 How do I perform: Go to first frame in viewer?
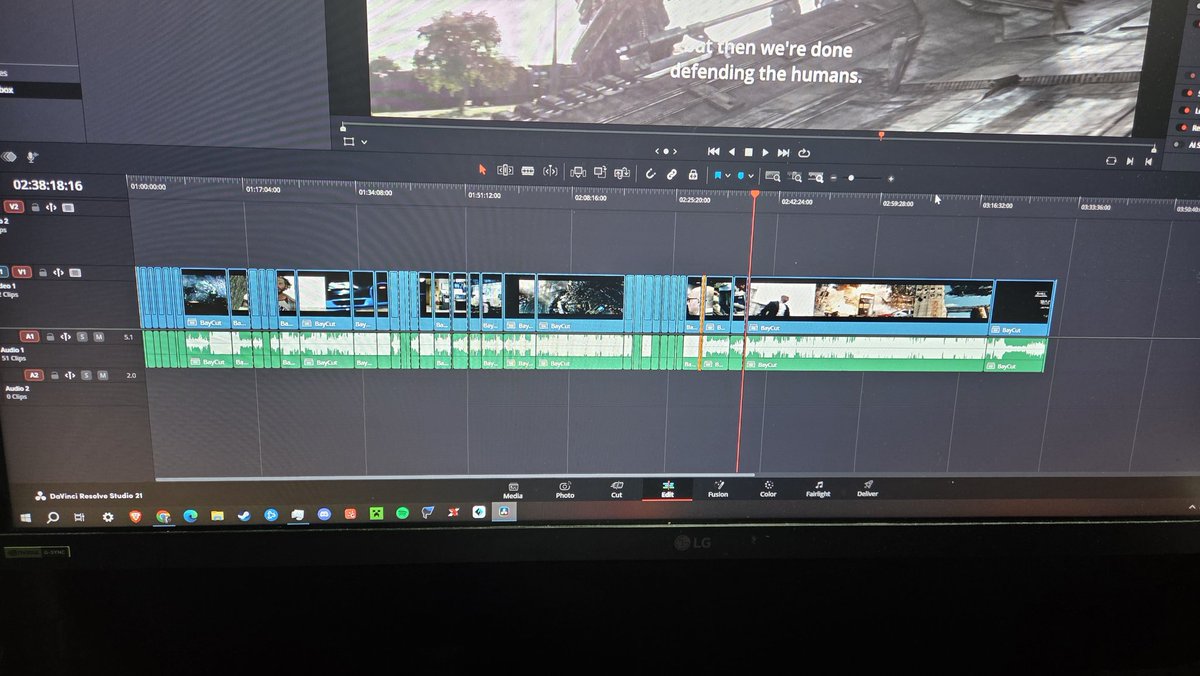(713, 152)
